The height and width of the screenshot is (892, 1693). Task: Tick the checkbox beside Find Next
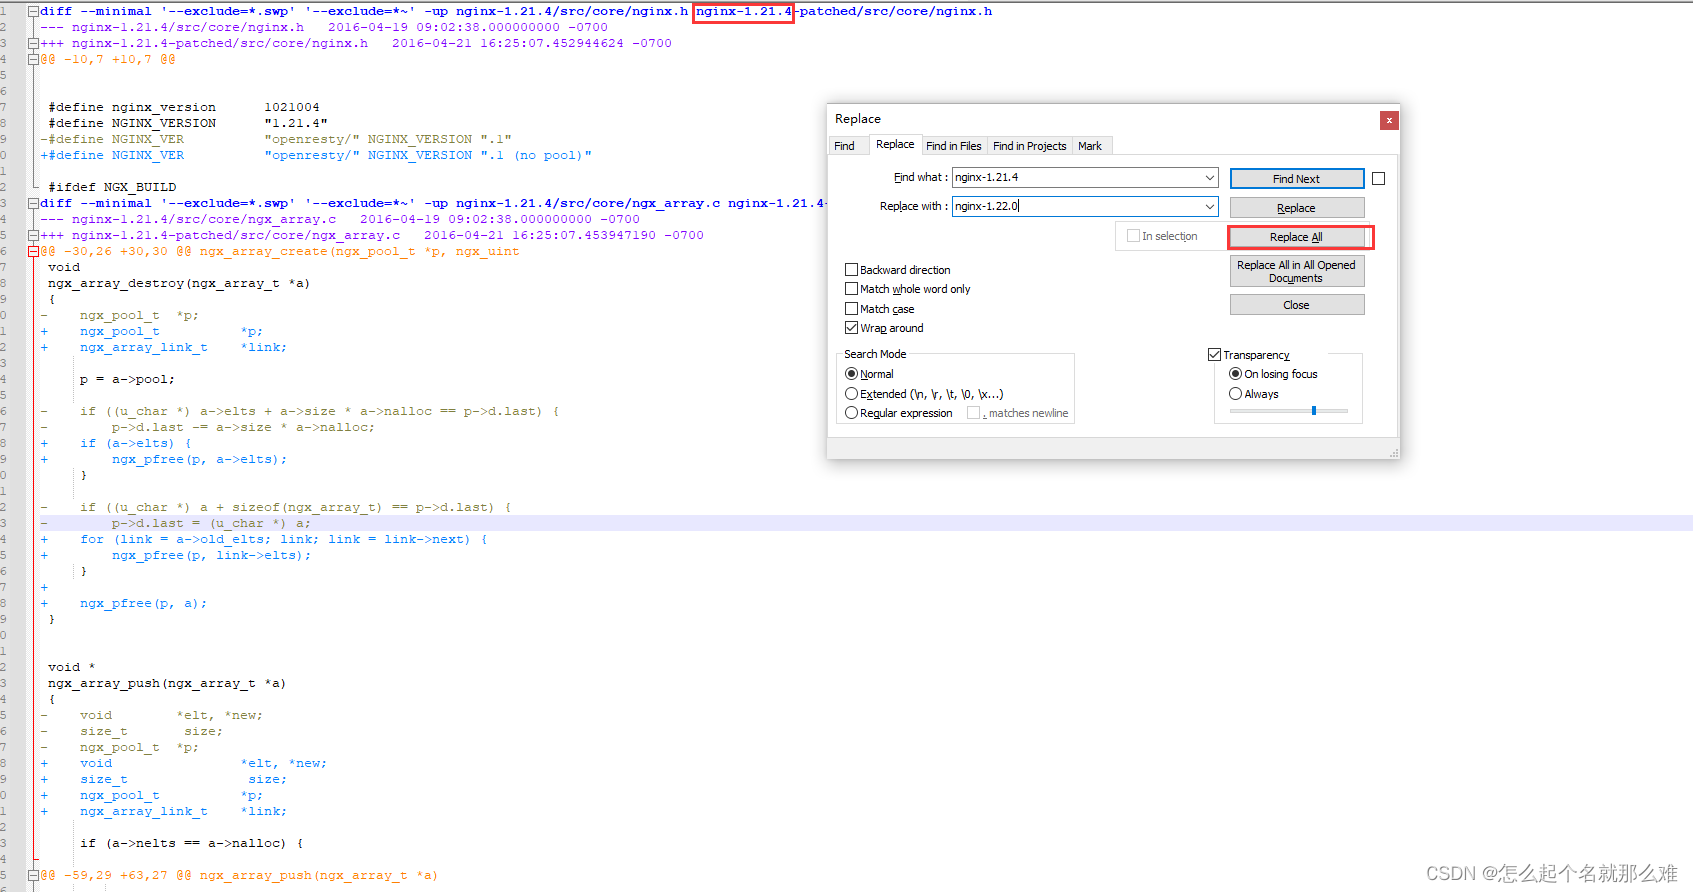(x=1378, y=179)
